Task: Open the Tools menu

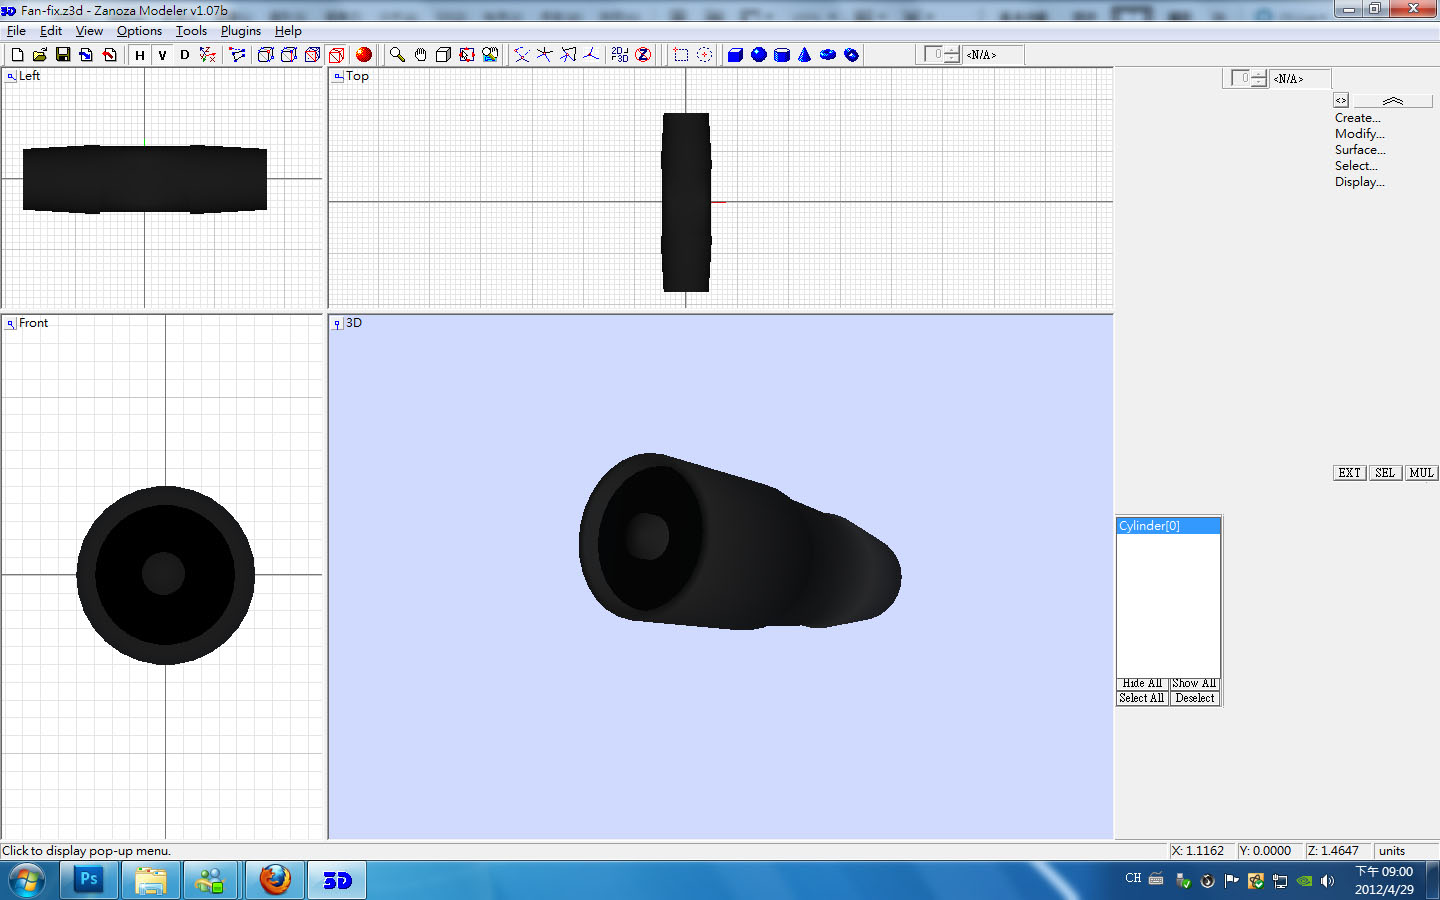Action: click(x=191, y=31)
